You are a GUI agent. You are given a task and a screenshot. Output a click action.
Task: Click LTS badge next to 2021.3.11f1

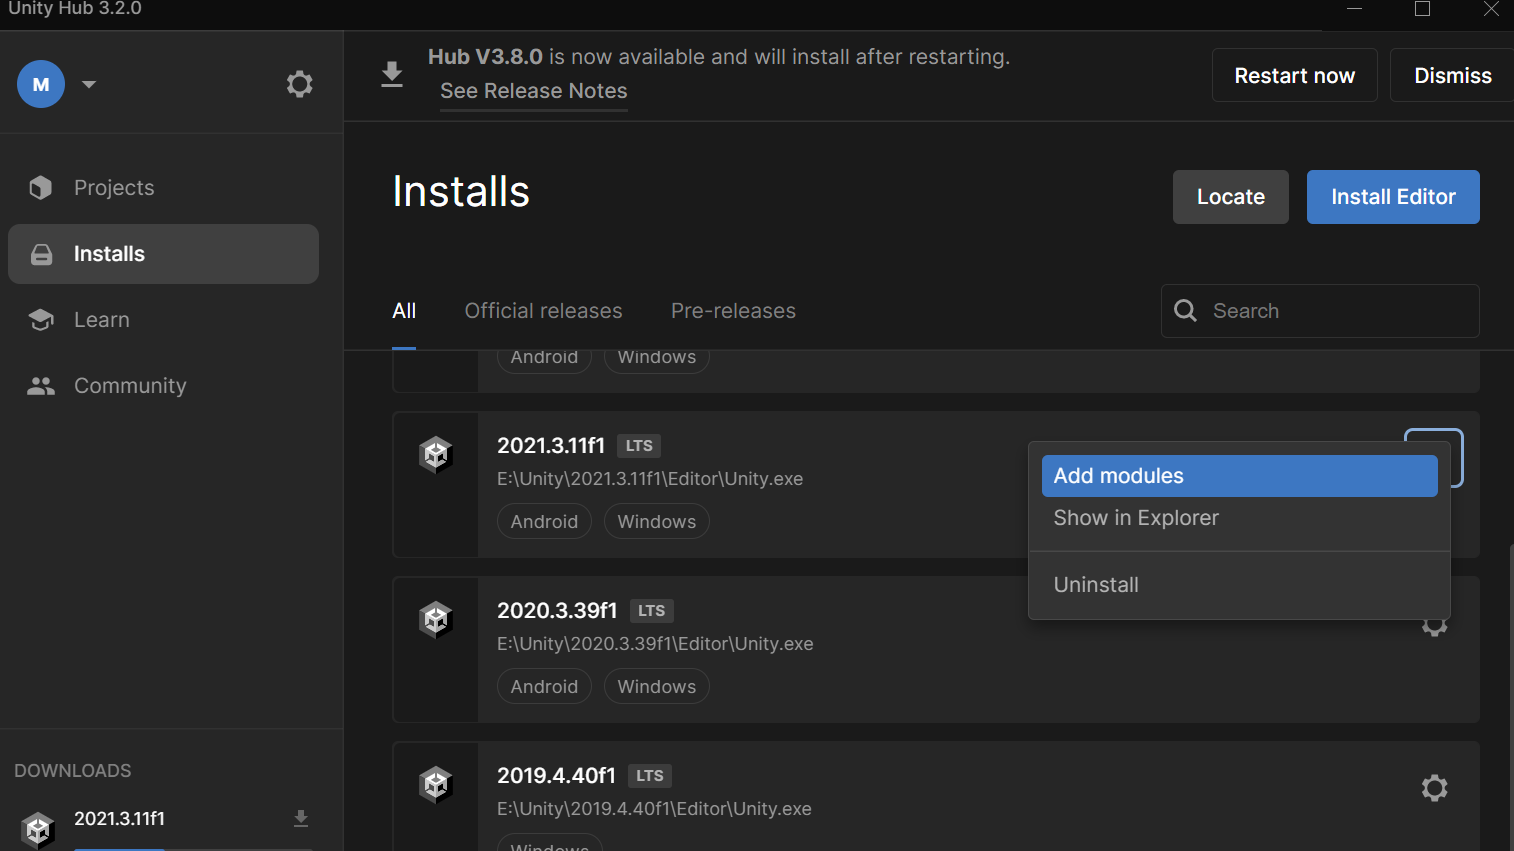[x=639, y=446]
